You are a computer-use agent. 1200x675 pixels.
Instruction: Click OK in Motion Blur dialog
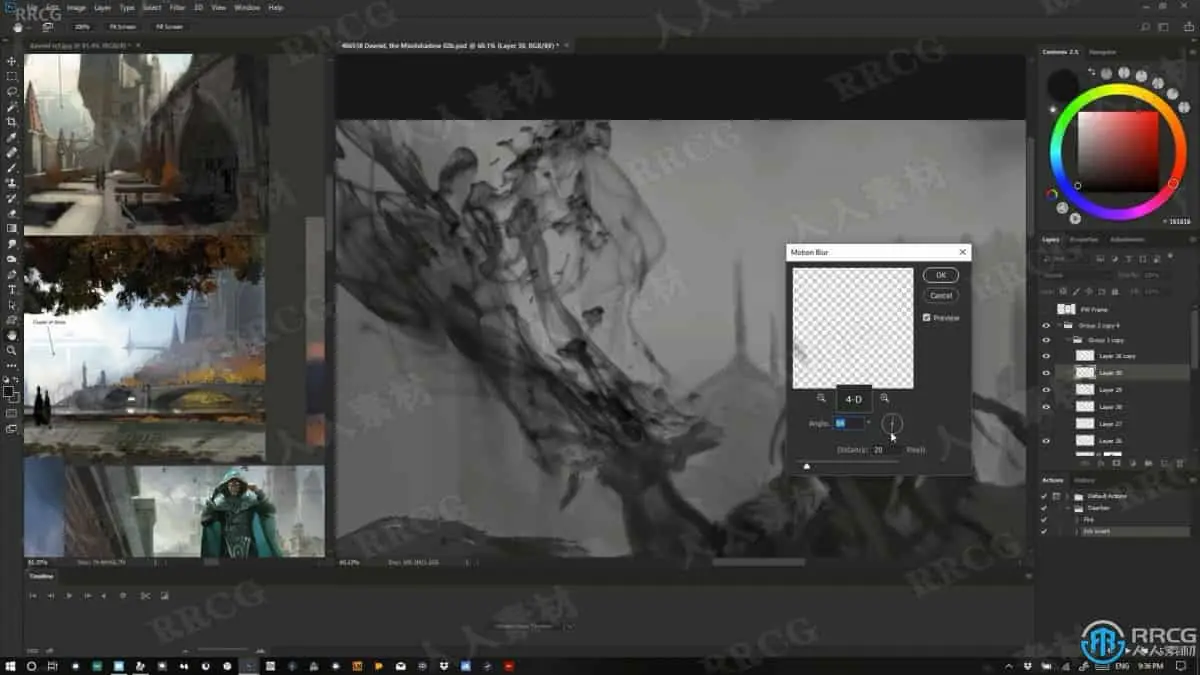[x=940, y=275]
